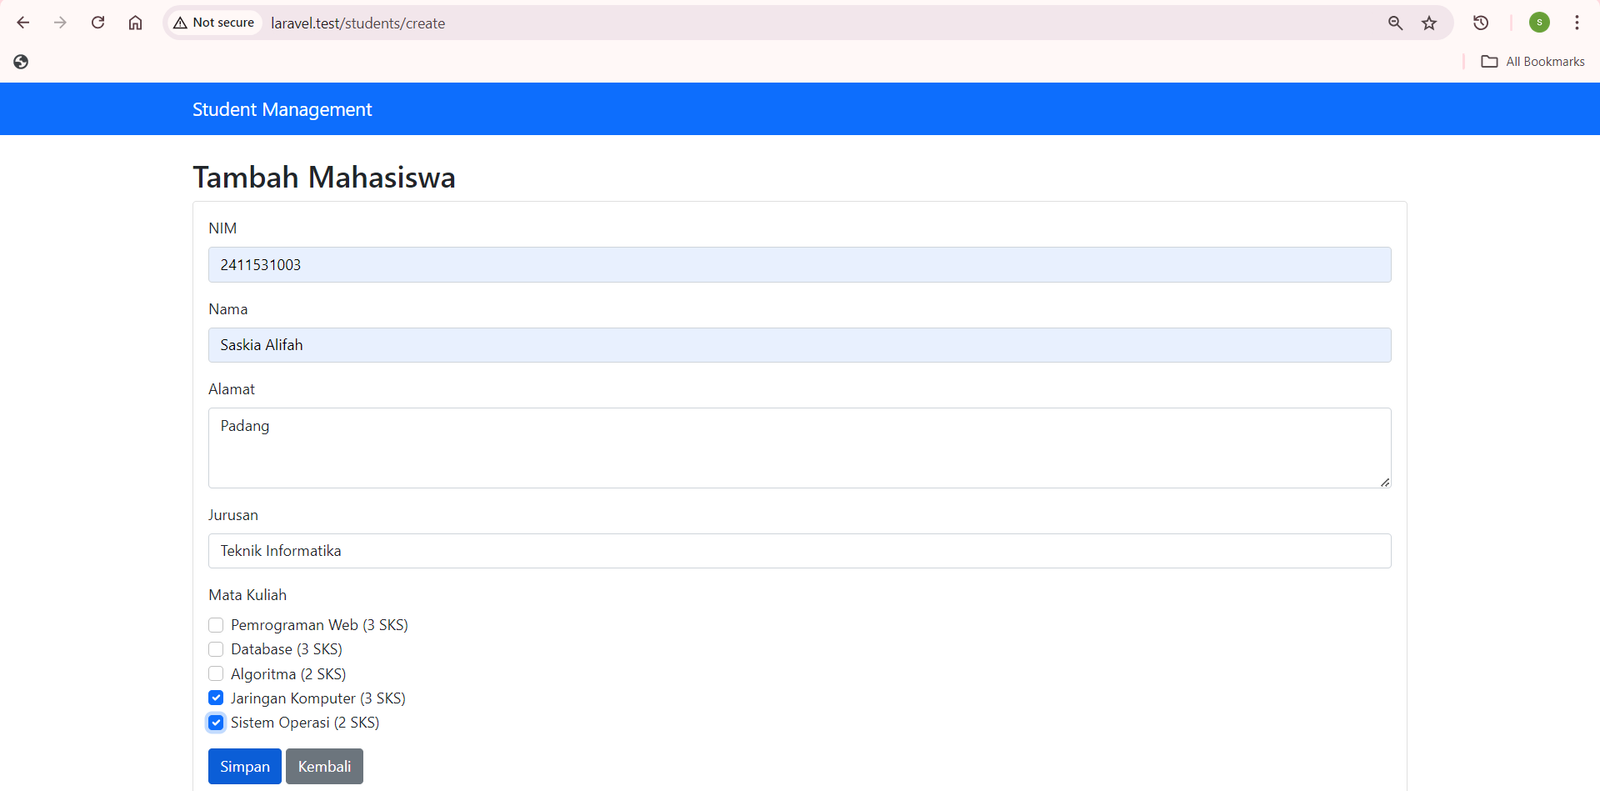This screenshot has height=791, width=1600.
Task: Click the Sistem Operasi (2 SKS) label text
Action: [x=305, y=722]
